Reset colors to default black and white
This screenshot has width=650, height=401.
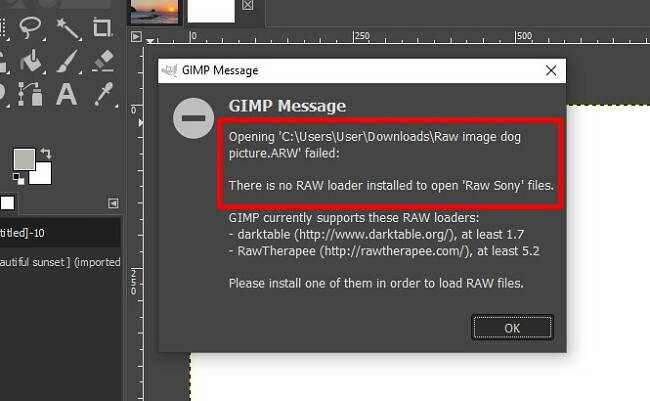18,179
